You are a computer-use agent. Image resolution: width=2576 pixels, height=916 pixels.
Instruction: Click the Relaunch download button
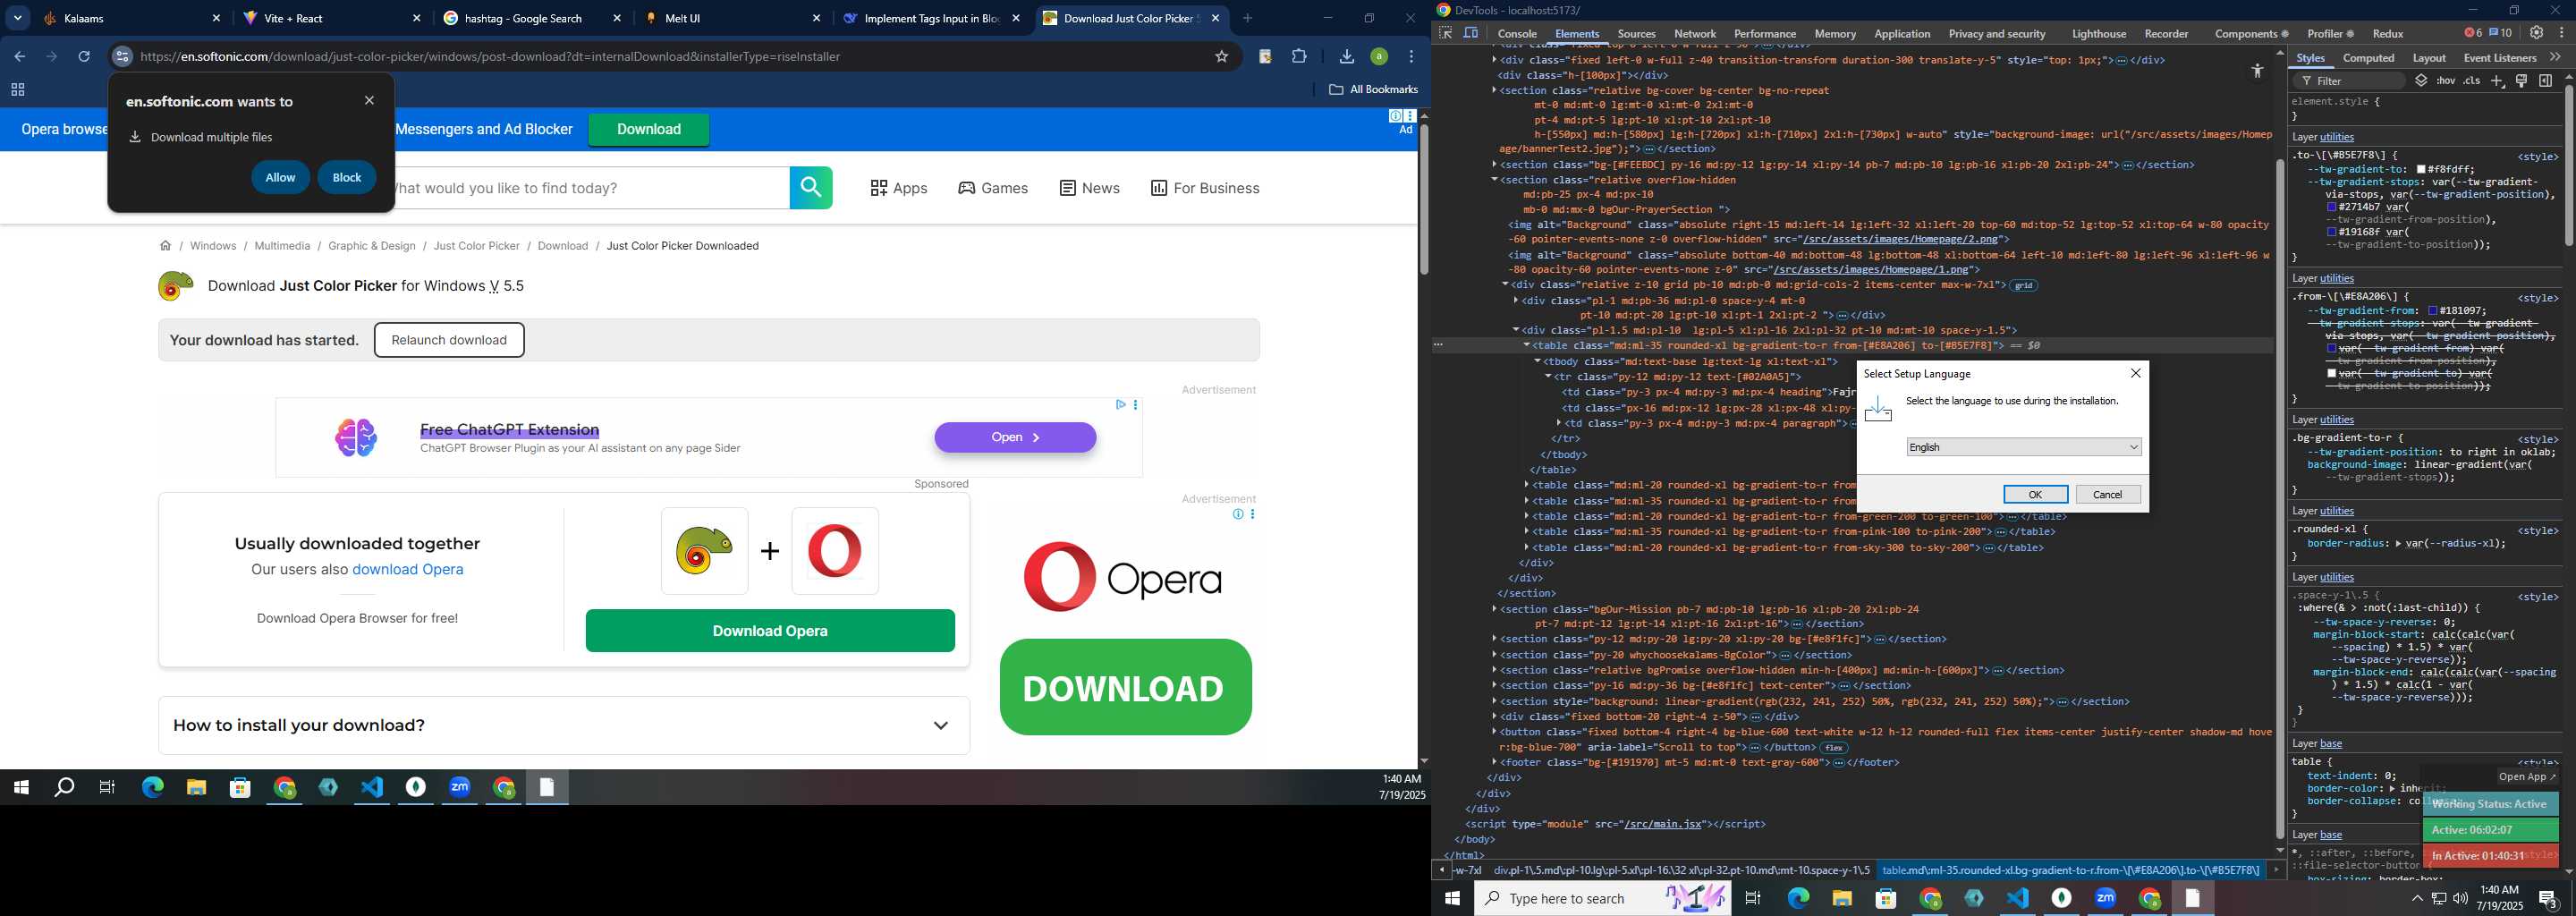449,340
